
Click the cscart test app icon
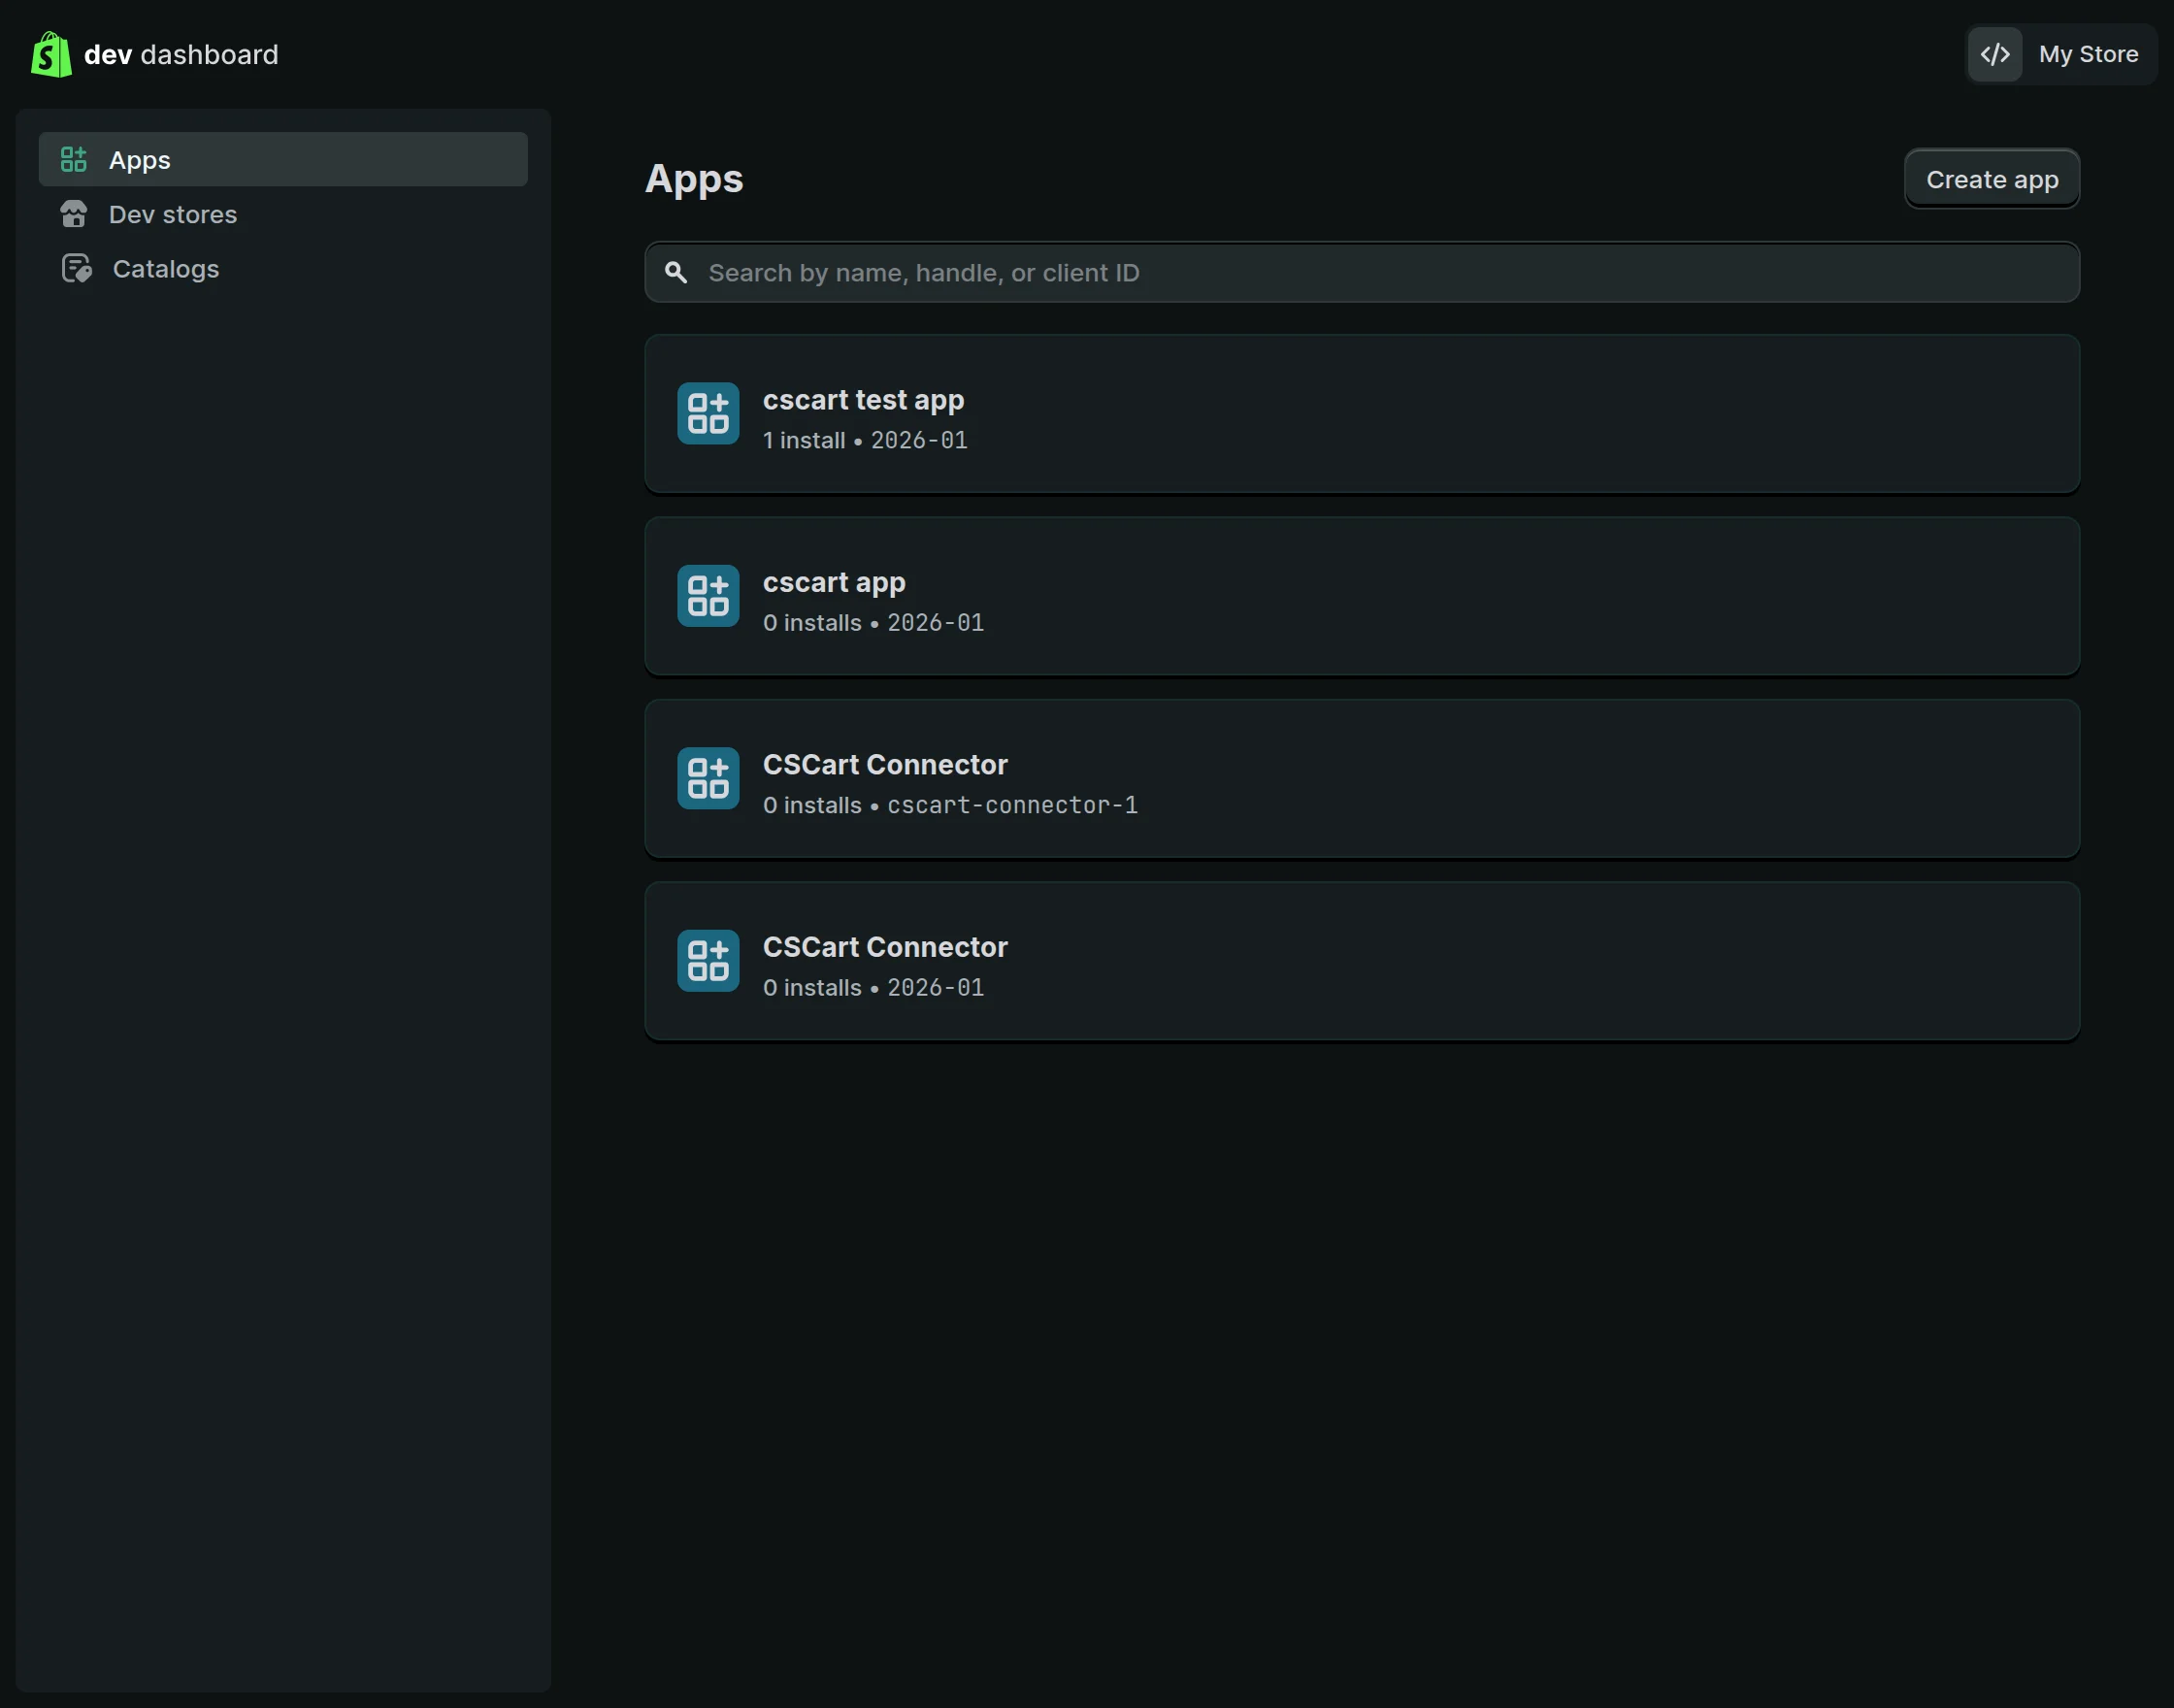tap(708, 413)
